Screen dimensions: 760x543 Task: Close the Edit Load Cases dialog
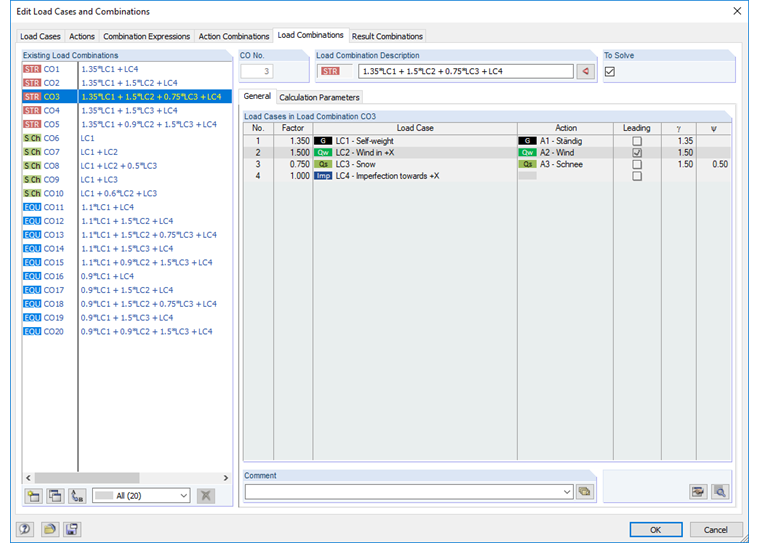tap(737, 11)
